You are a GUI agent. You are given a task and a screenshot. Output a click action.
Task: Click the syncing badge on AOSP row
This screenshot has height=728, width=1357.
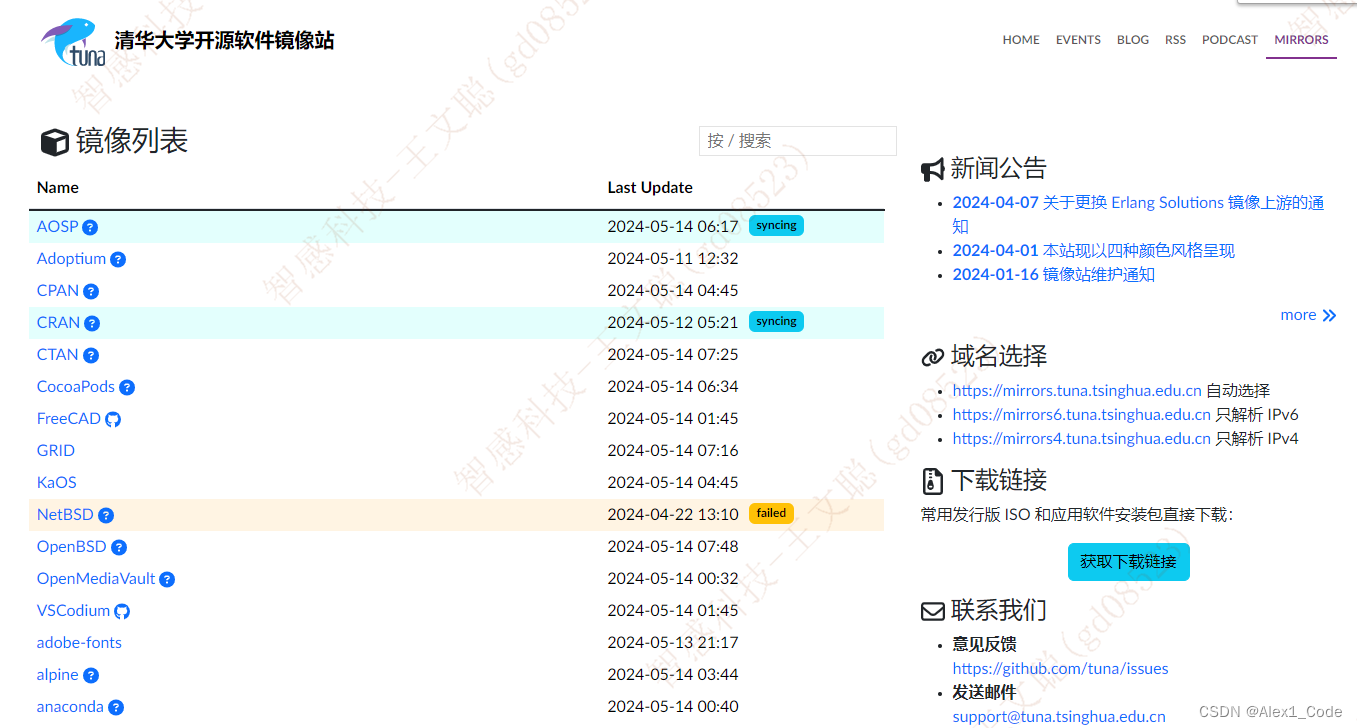776,226
